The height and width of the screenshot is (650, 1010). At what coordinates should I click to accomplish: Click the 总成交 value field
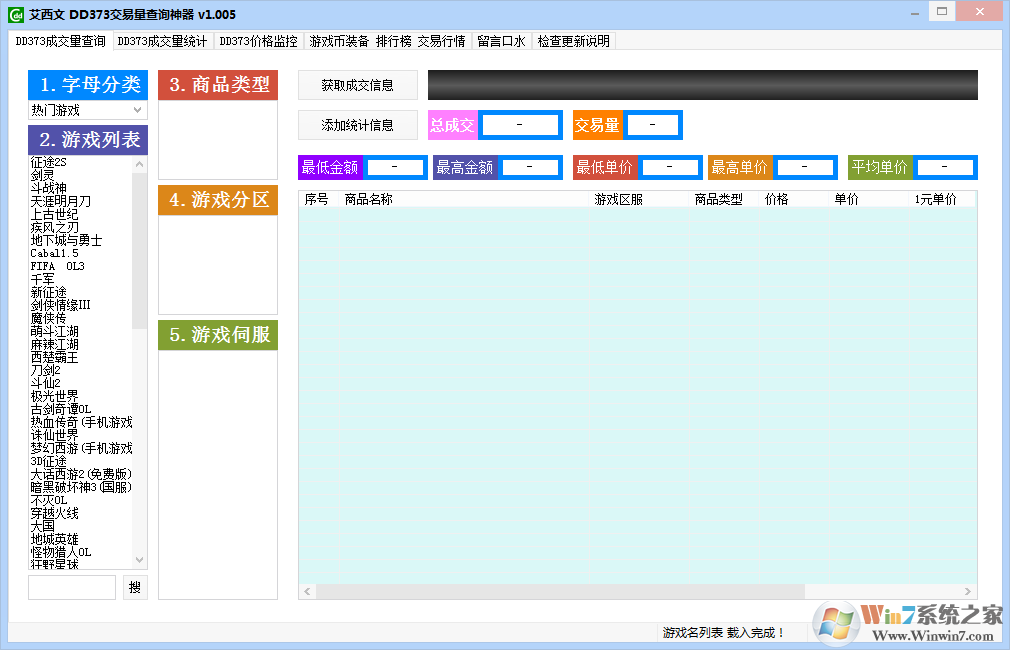519,125
